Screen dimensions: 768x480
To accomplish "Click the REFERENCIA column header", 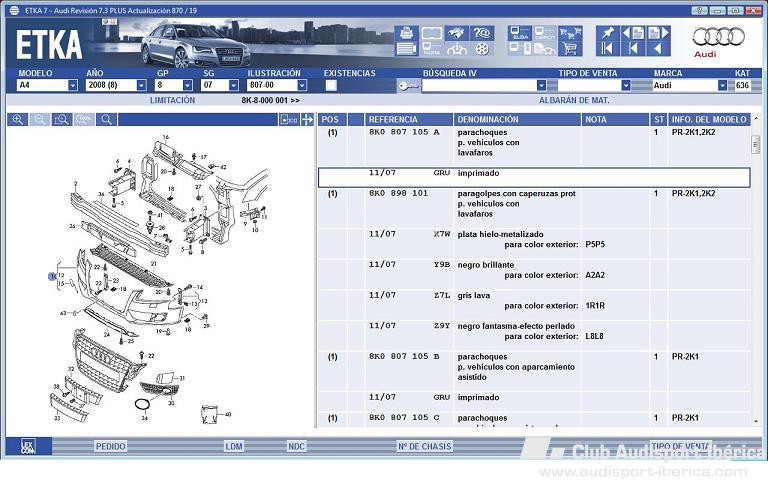I will 408,120.
